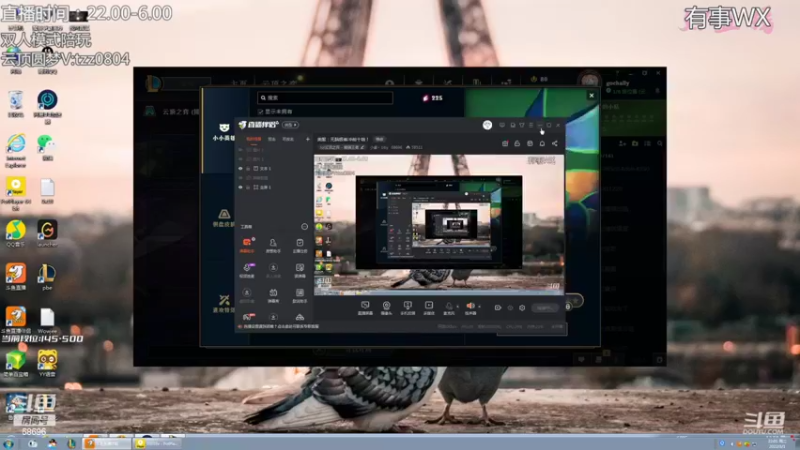Open the launcher desktop shortcut with G logo
Screen dimensions: 800x450
click(47, 234)
